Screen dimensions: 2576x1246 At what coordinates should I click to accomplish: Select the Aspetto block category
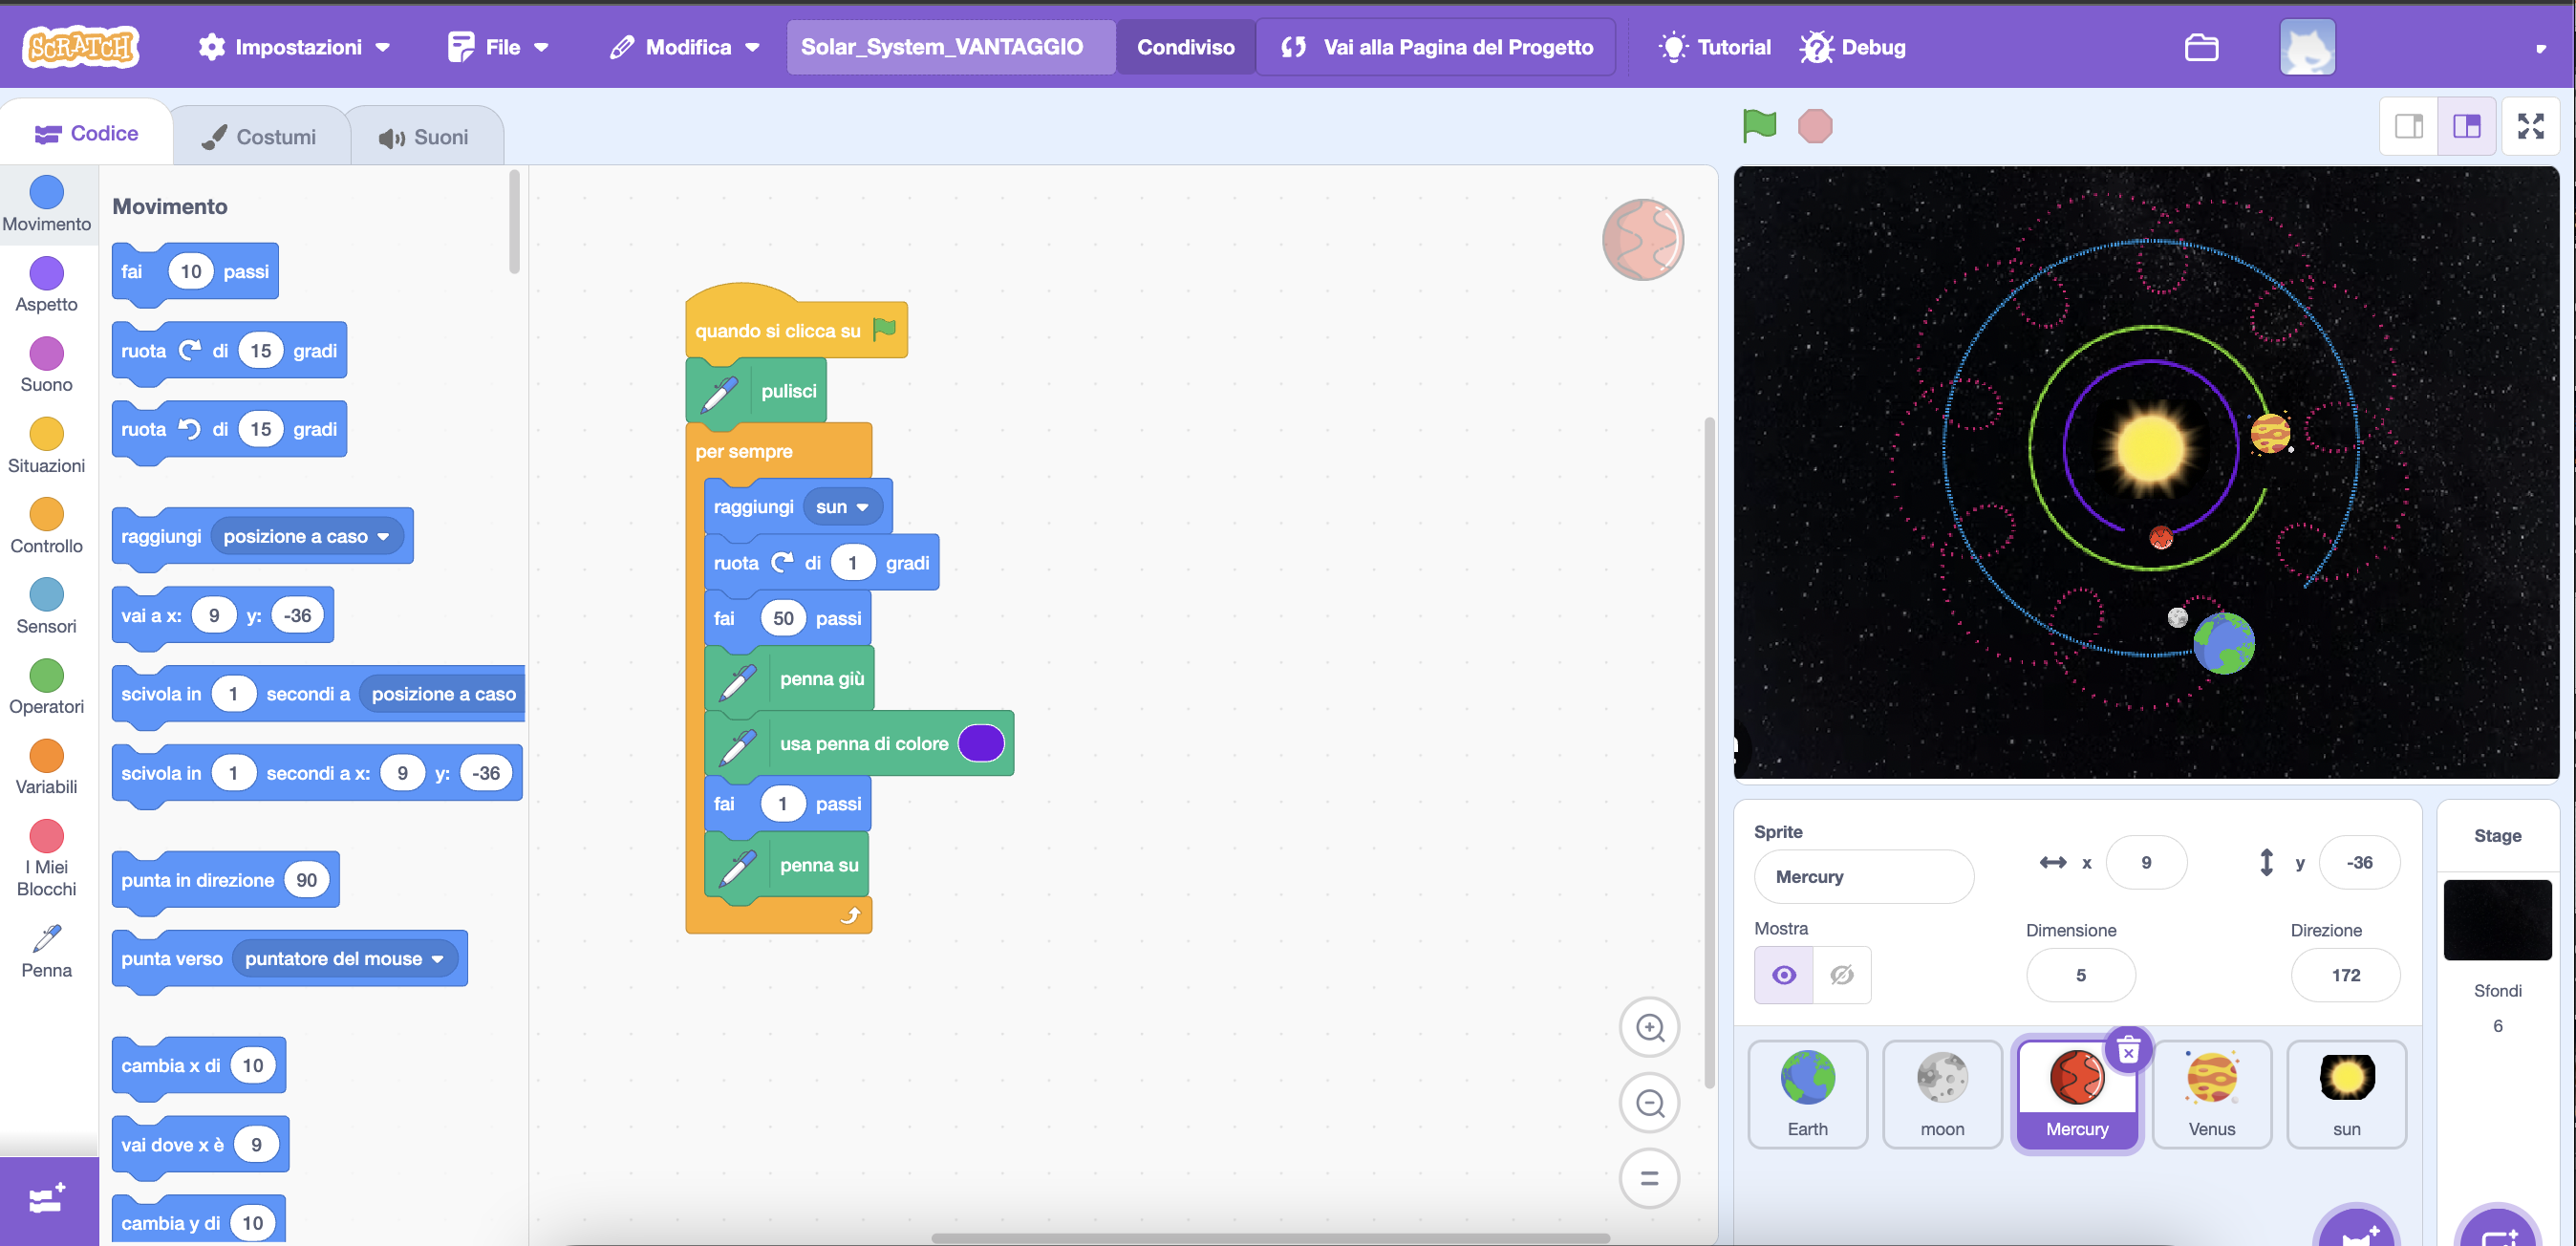coord(47,284)
